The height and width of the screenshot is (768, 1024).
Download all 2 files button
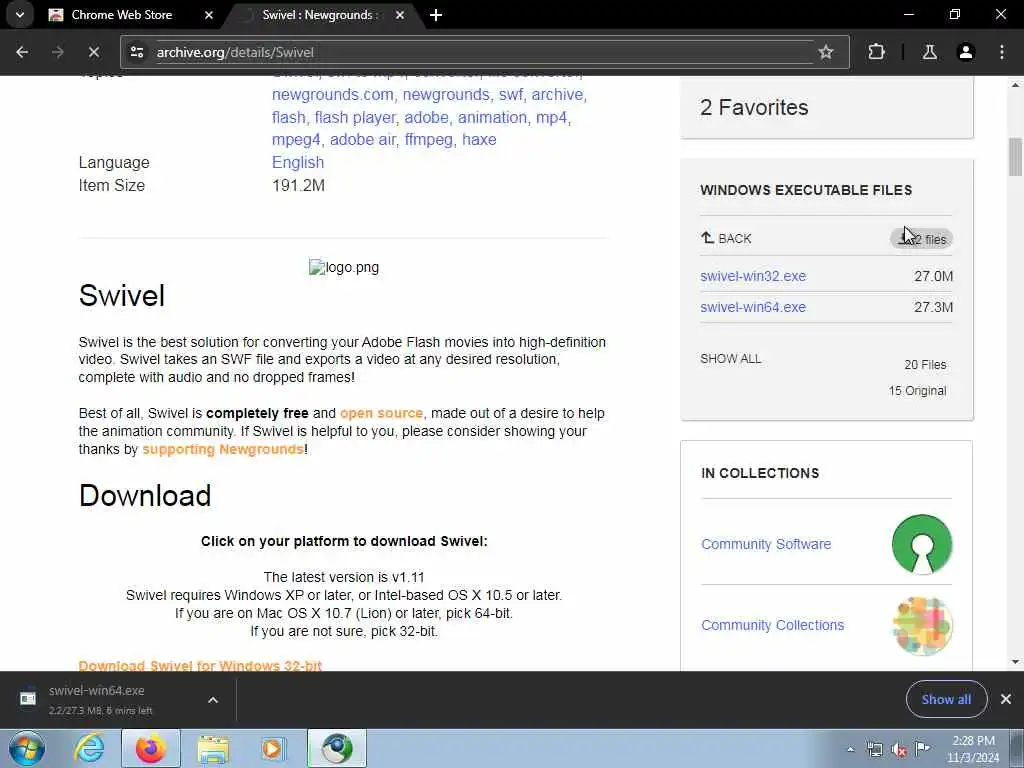[921, 239]
